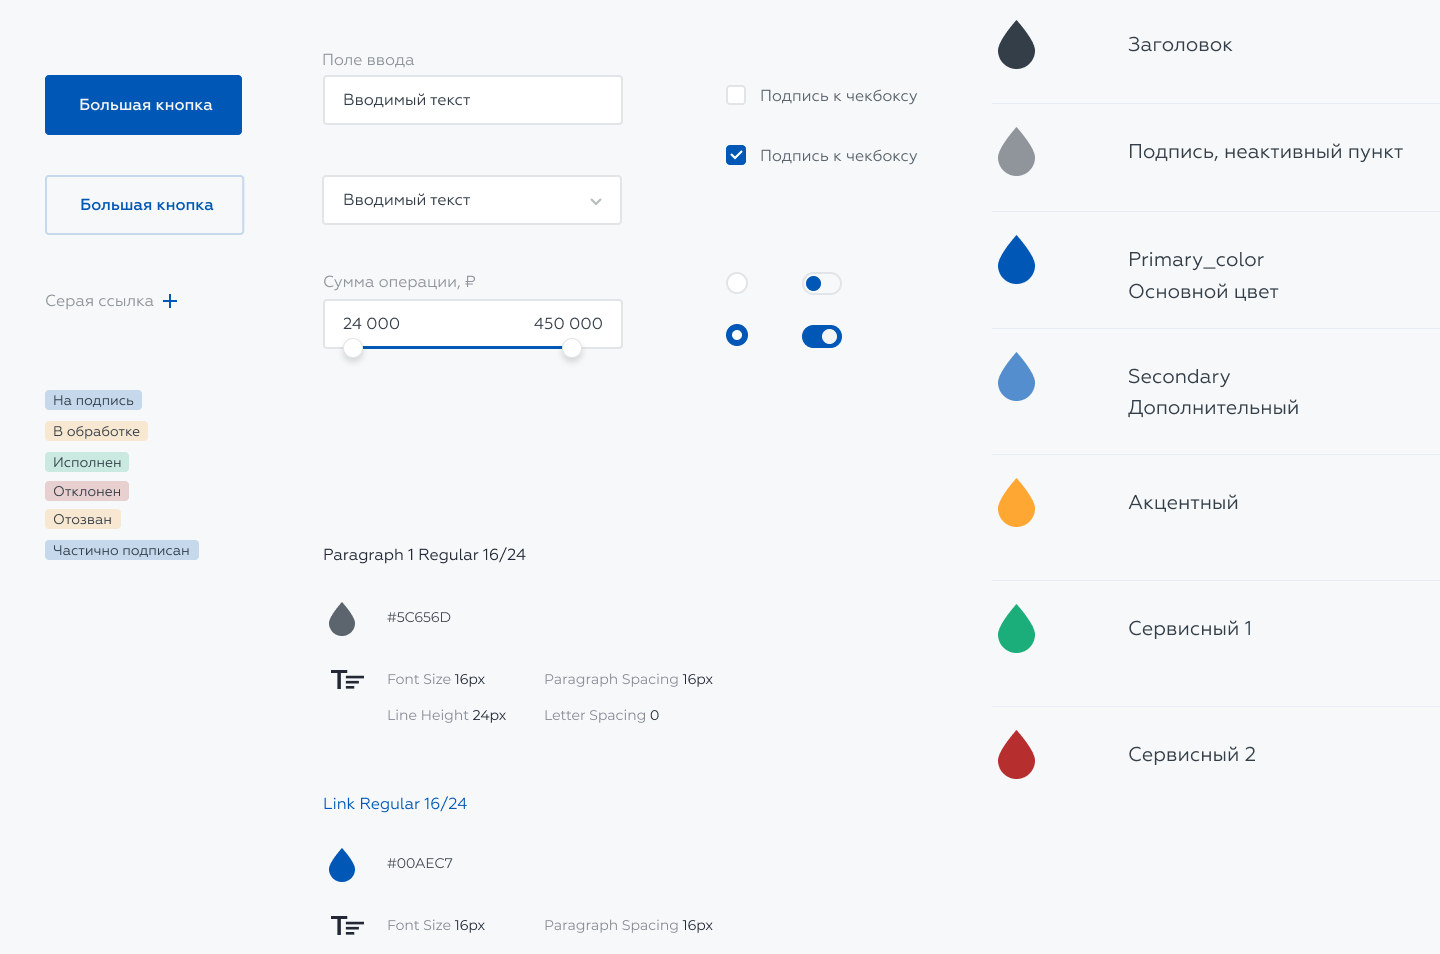This screenshot has height=954, width=1440.
Task: Click the filled blue 'Большая кнопка' button
Action: (x=143, y=105)
